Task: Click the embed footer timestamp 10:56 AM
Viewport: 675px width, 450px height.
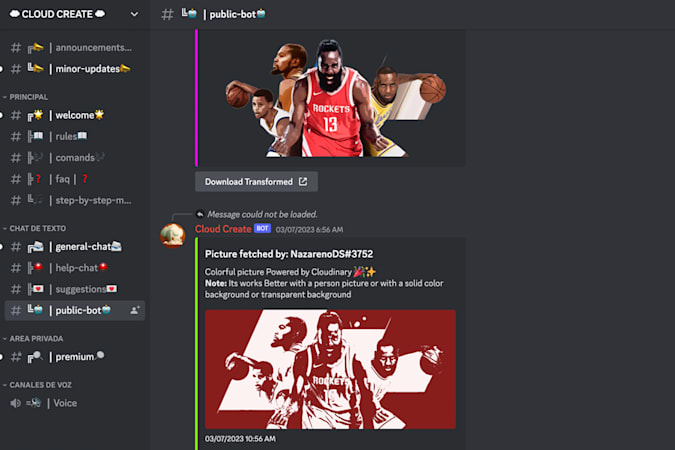Action: point(240,439)
